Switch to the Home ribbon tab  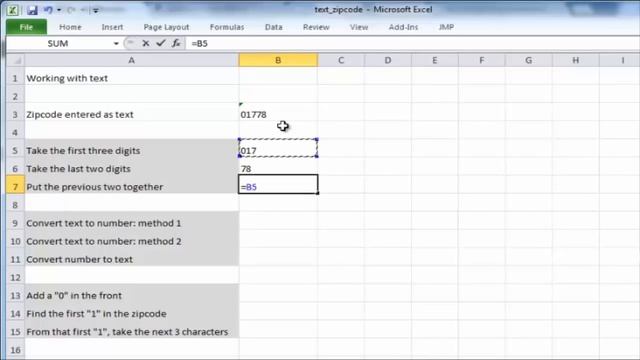(70, 27)
